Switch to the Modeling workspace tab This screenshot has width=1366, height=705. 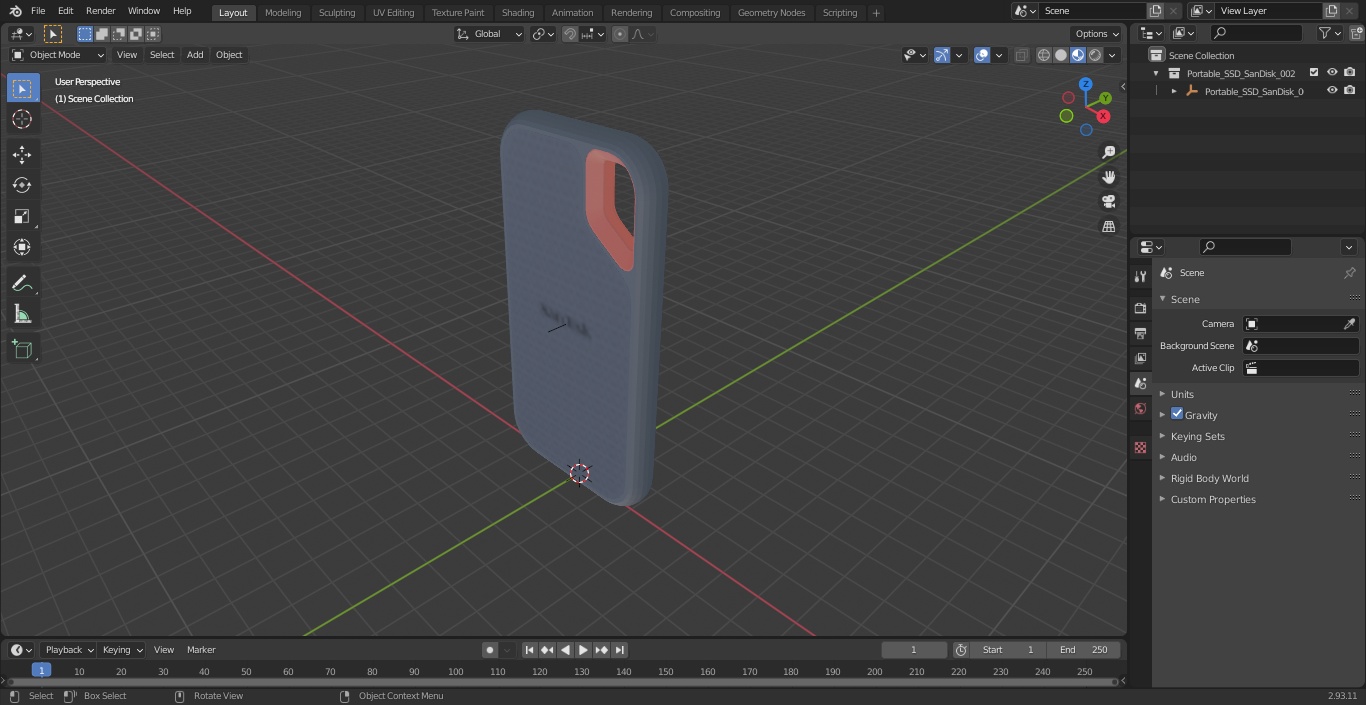point(283,12)
